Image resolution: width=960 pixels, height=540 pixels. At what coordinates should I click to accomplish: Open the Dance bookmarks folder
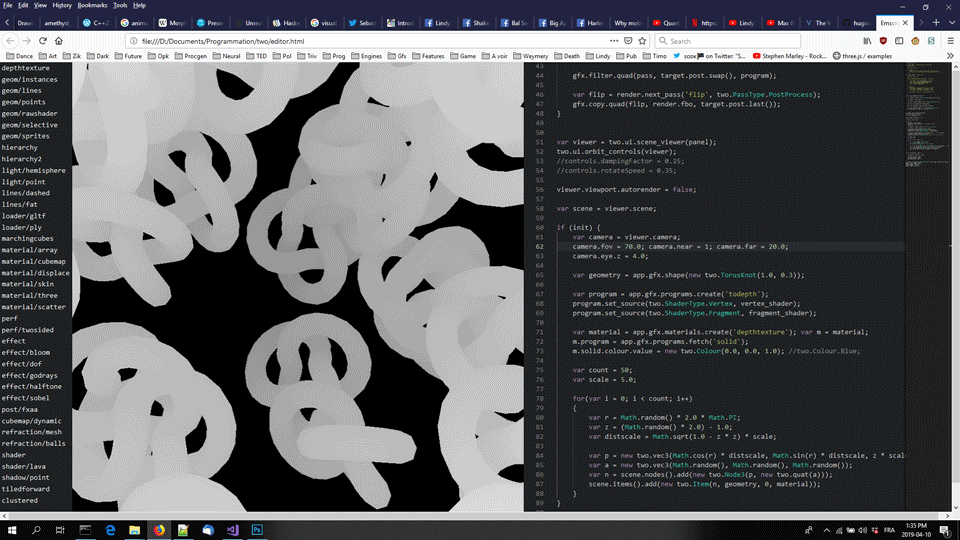(20, 56)
